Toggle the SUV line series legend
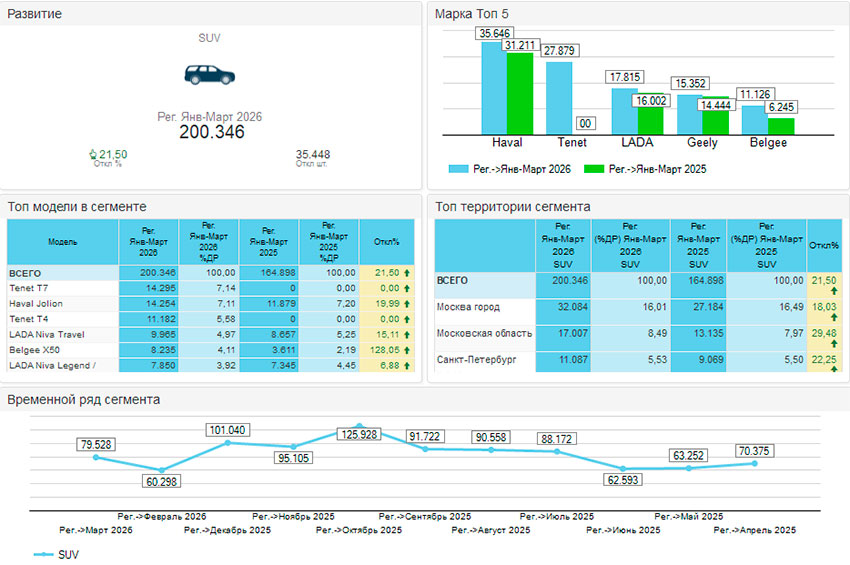 (55, 553)
